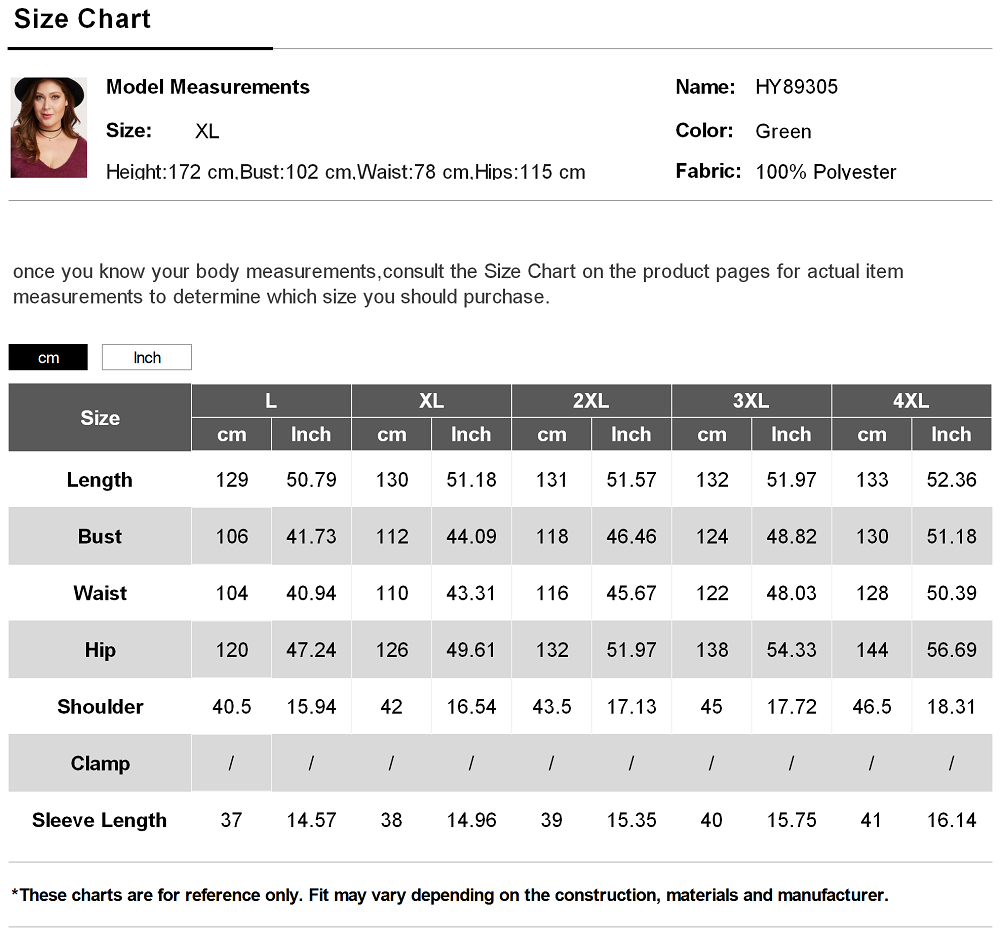This screenshot has width=1000, height=935.
Task: Select the XL size column header
Action: click(431, 401)
